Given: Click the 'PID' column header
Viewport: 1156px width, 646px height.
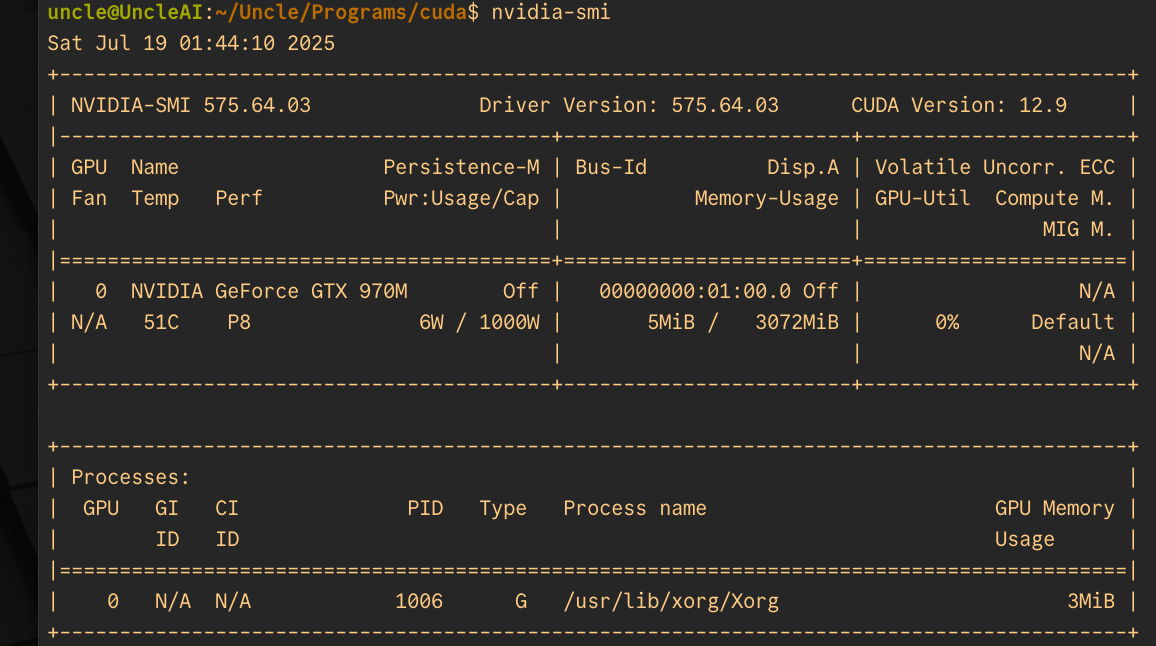Looking at the screenshot, I should pyautogui.click(x=425, y=508).
